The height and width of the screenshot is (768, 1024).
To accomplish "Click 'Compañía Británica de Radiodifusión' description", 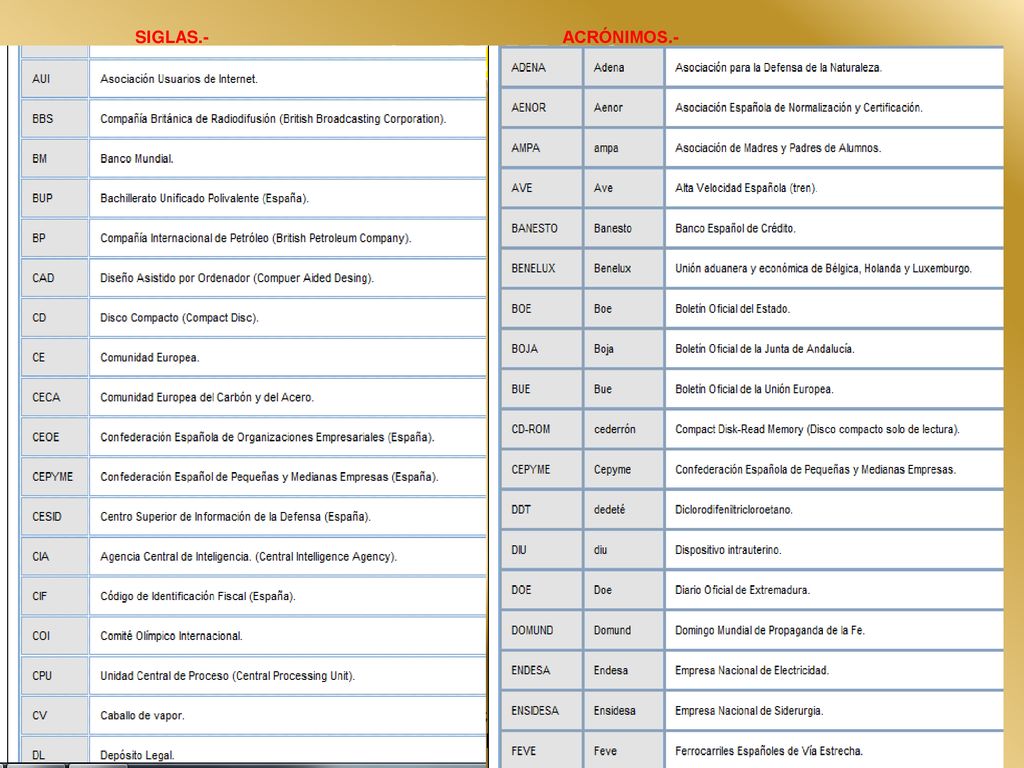I will pyautogui.click(x=273, y=119).
